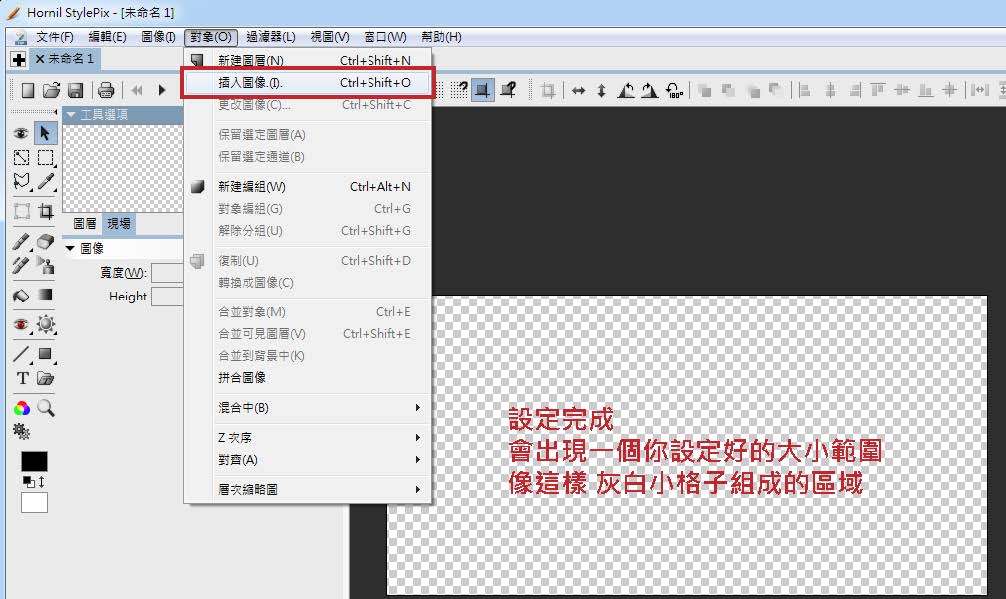Select the clone stamp tool

(x=46, y=265)
